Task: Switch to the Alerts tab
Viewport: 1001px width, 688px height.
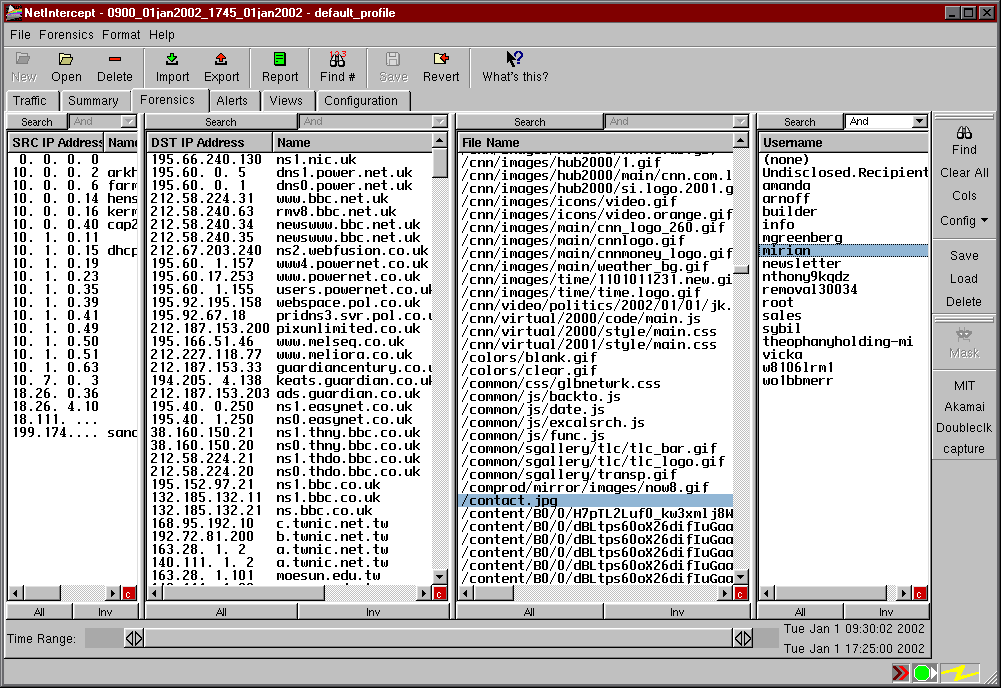Action: [x=232, y=101]
